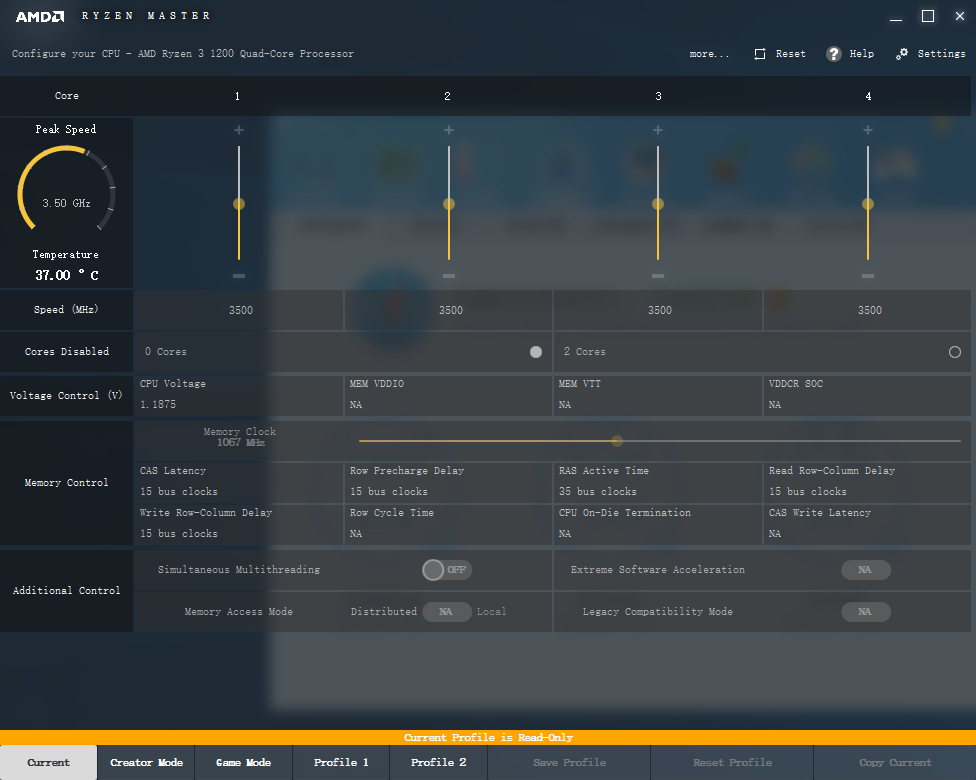Image resolution: width=976 pixels, height=780 pixels.
Task: Toggle Simultaneous Multithreading switch
Action: 447,570
